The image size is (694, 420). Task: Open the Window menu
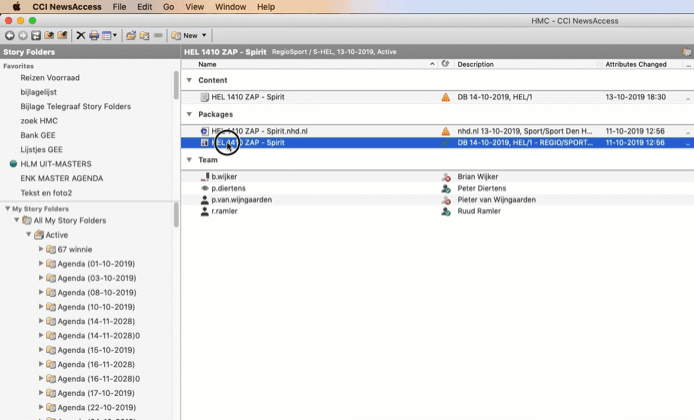[x=230, y=7]
